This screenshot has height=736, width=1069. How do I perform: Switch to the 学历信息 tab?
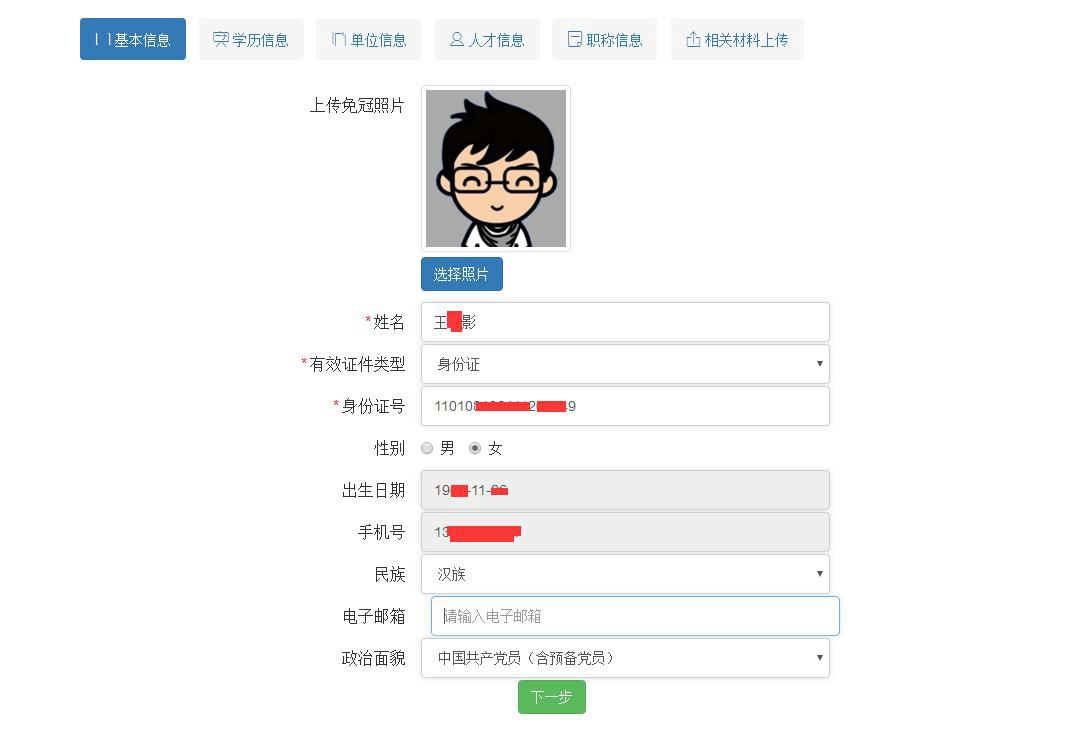pos(251,39)
